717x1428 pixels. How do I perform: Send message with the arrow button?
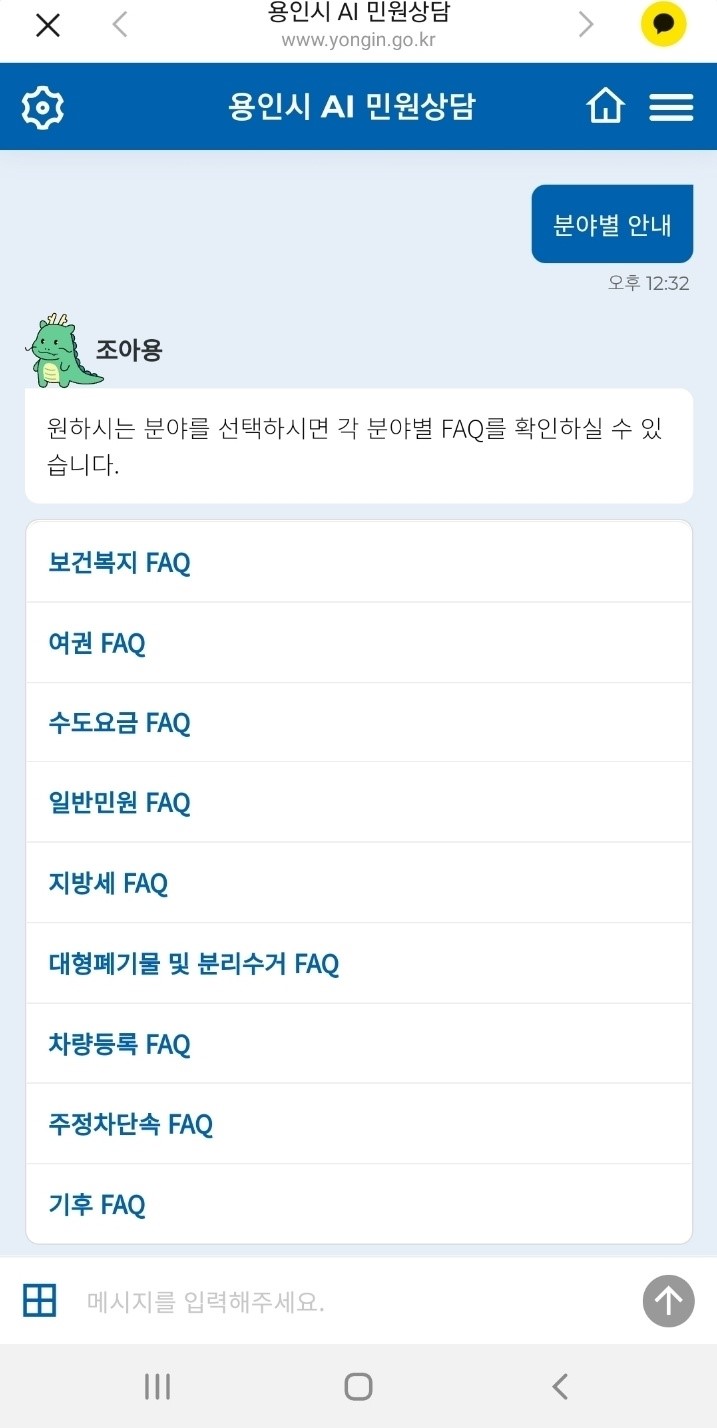[x=668, y=1301]
